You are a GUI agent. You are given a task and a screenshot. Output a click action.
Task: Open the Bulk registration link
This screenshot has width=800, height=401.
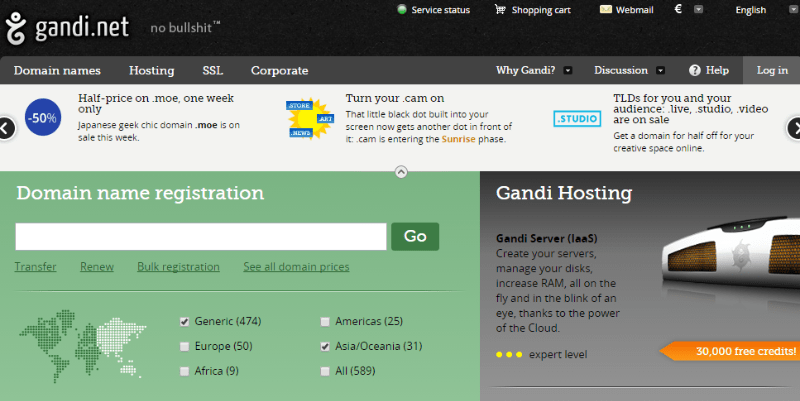click(179, 267)
